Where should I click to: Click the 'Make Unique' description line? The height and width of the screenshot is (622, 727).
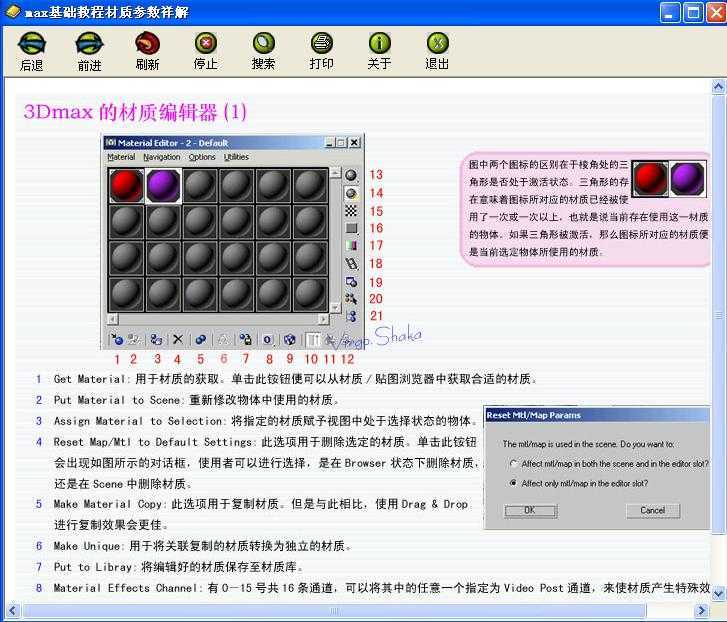[x=203, y=546]
